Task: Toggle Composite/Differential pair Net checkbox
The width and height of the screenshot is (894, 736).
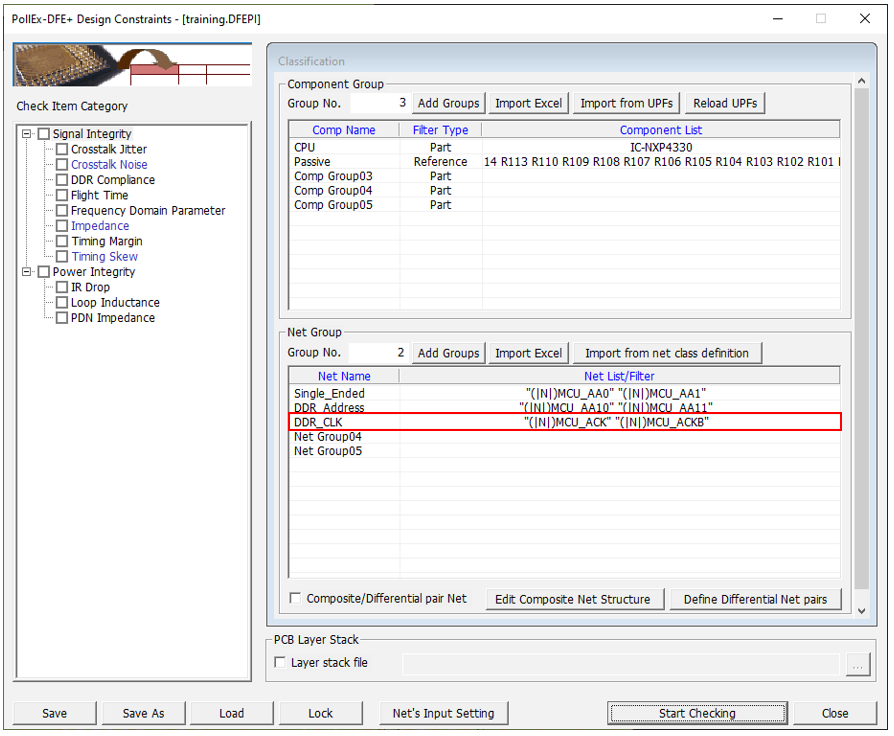Action: [295, 599]
